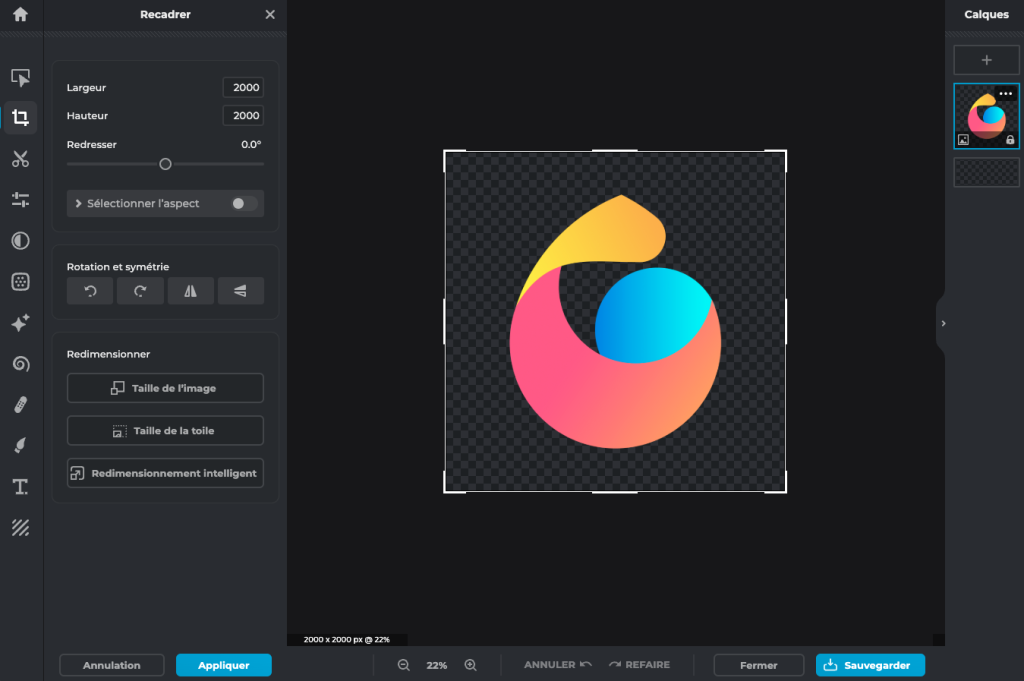
Task: Select the Liquify spiral tool
Action: point(20,364)
